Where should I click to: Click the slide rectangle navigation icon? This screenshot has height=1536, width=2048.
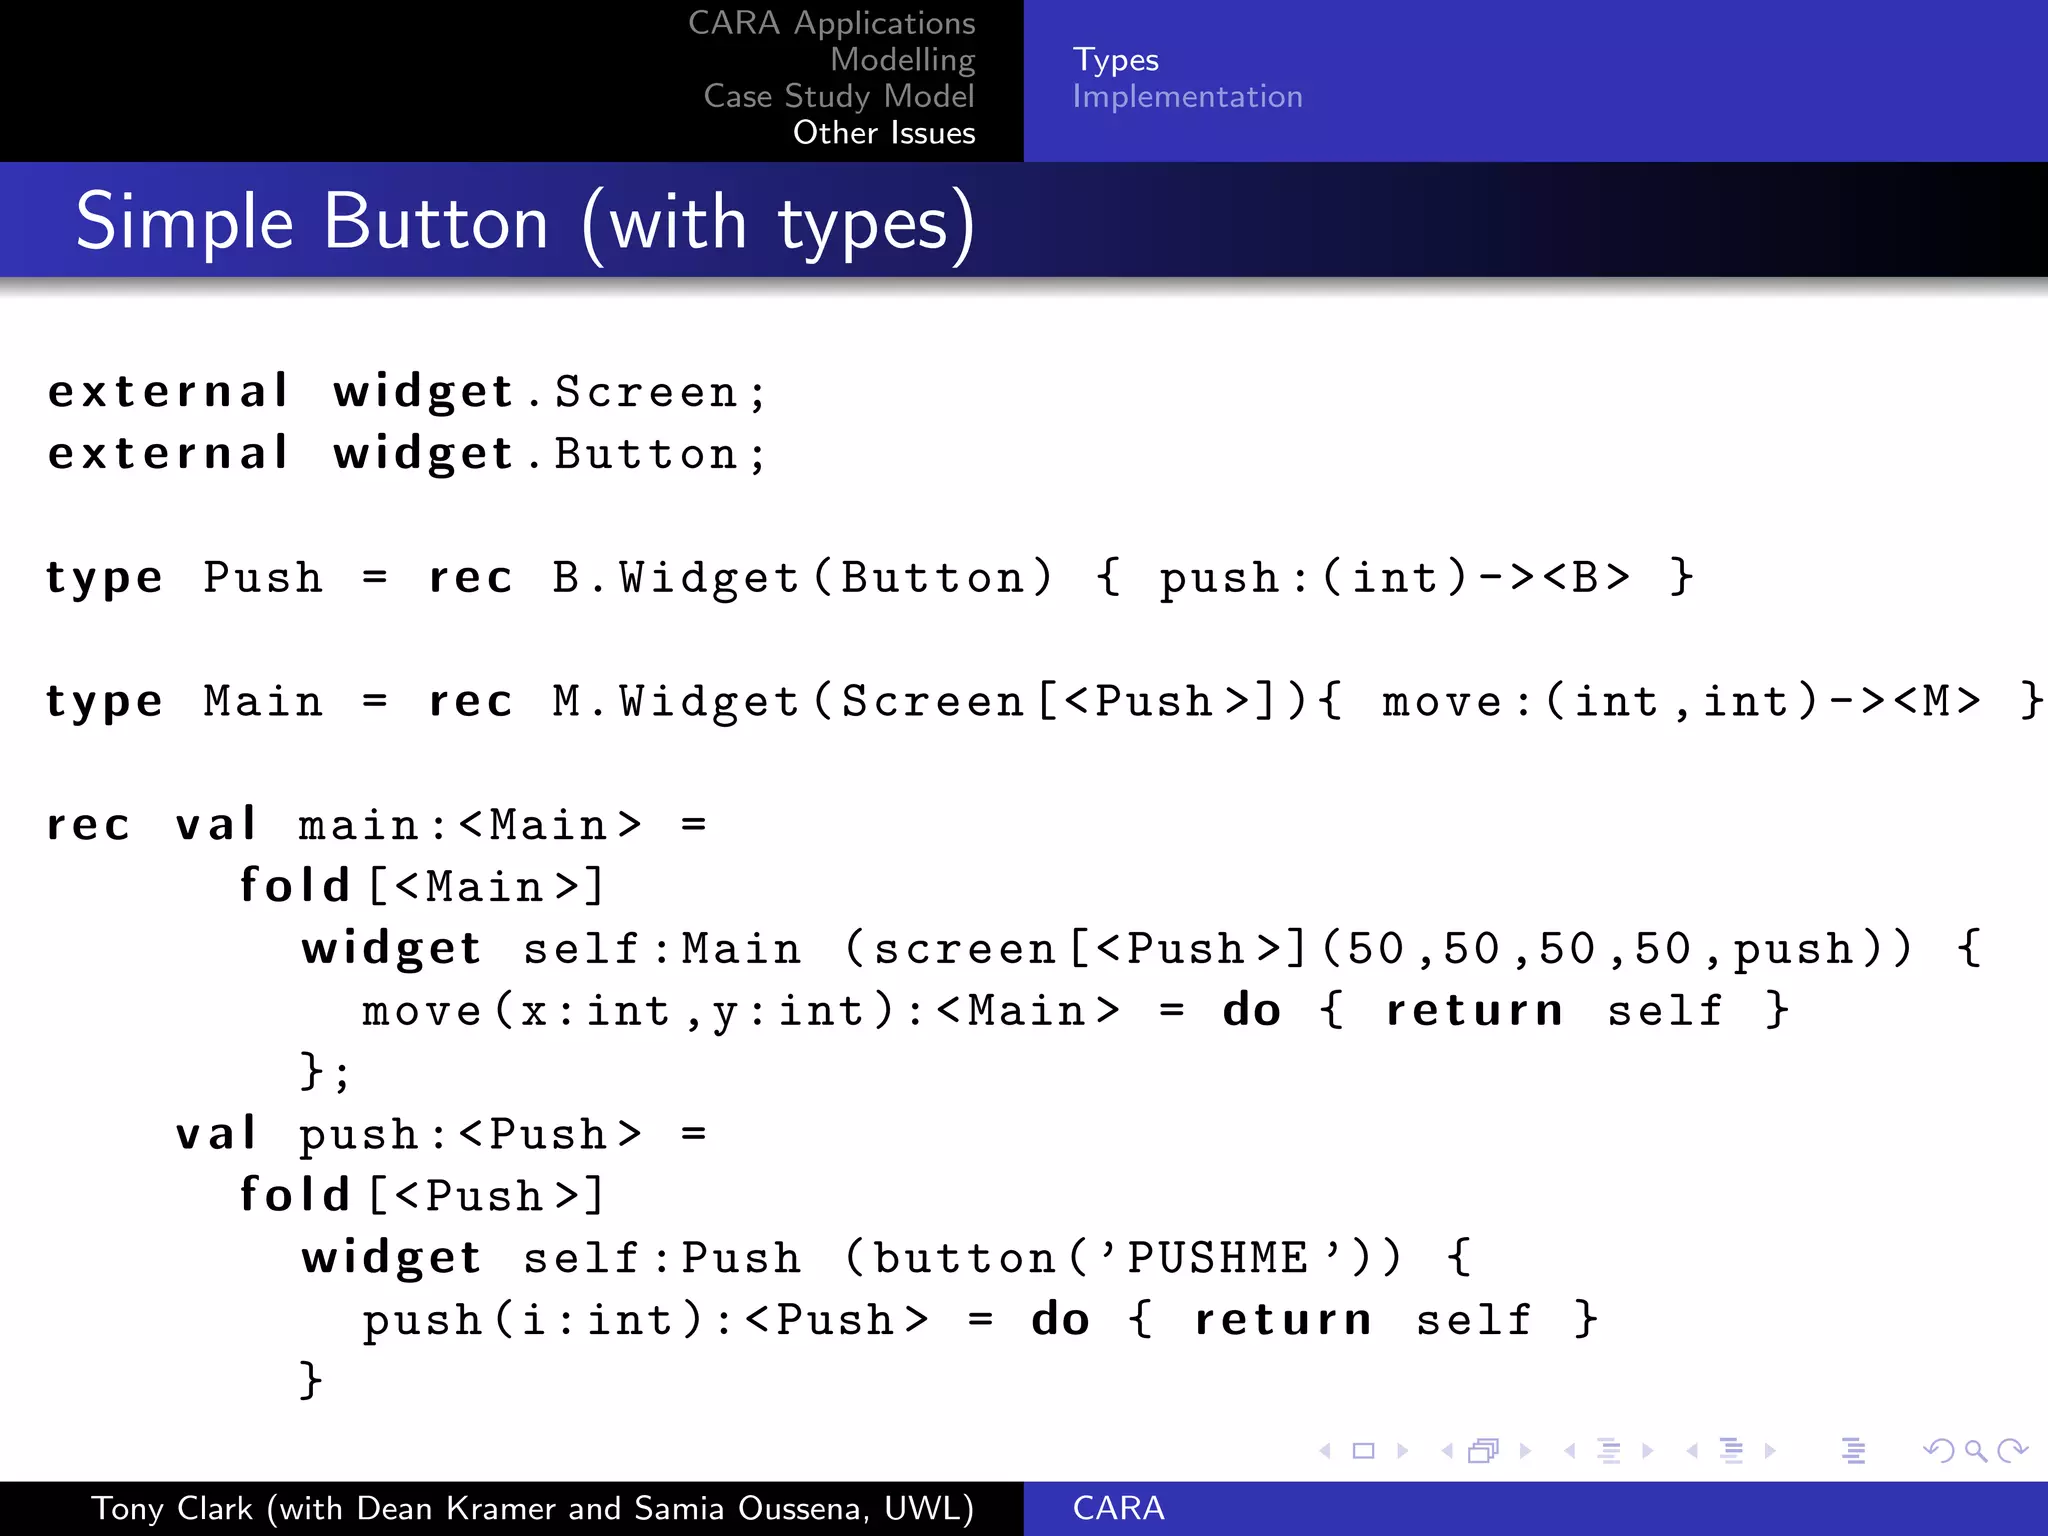pos(1363,1451)
